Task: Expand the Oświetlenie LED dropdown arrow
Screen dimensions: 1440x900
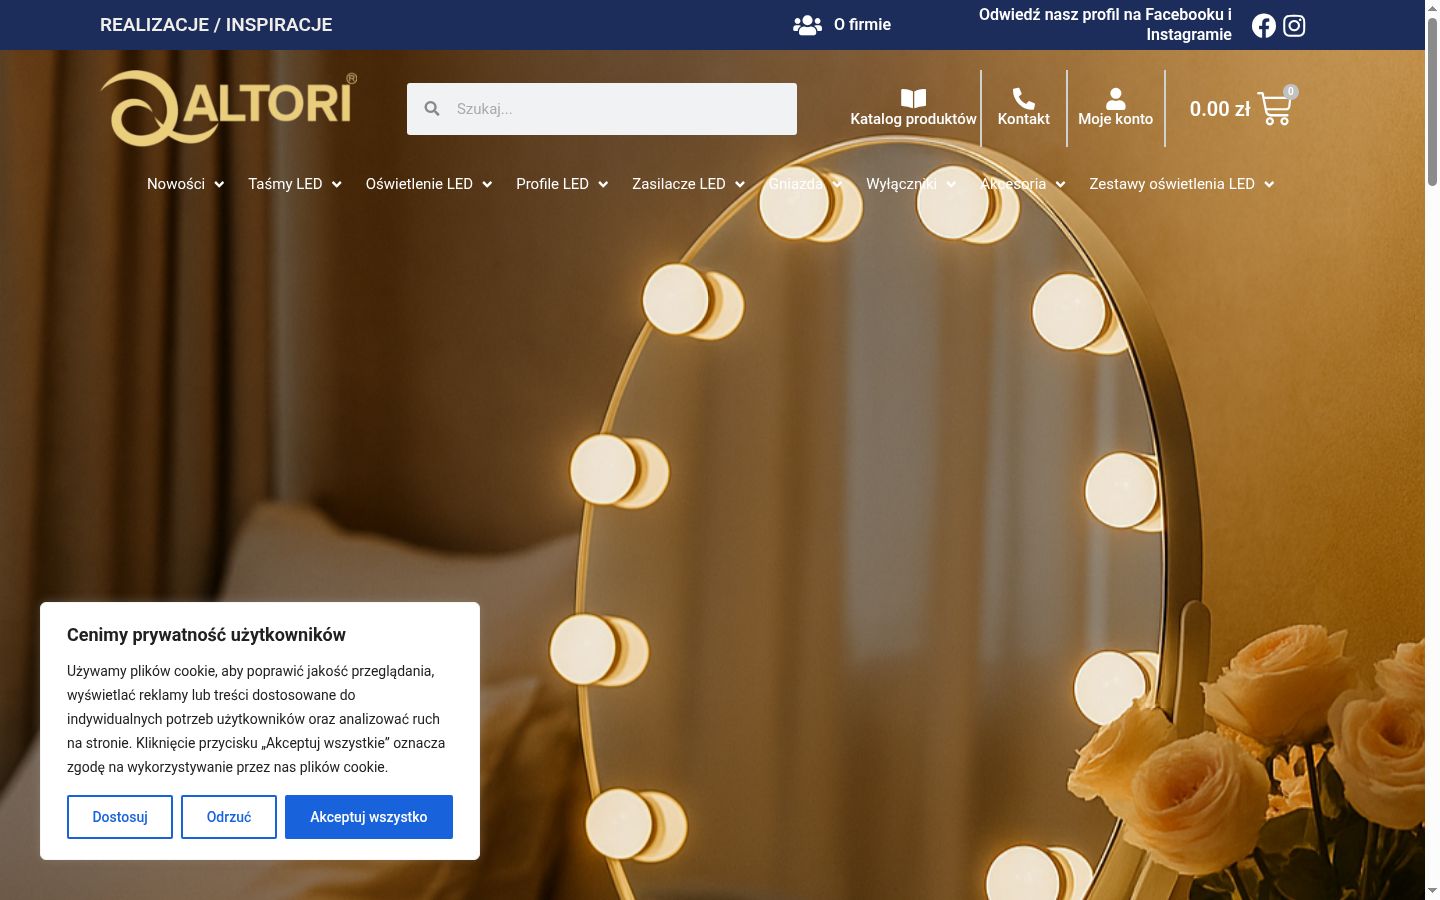Action: click(487, 184)
